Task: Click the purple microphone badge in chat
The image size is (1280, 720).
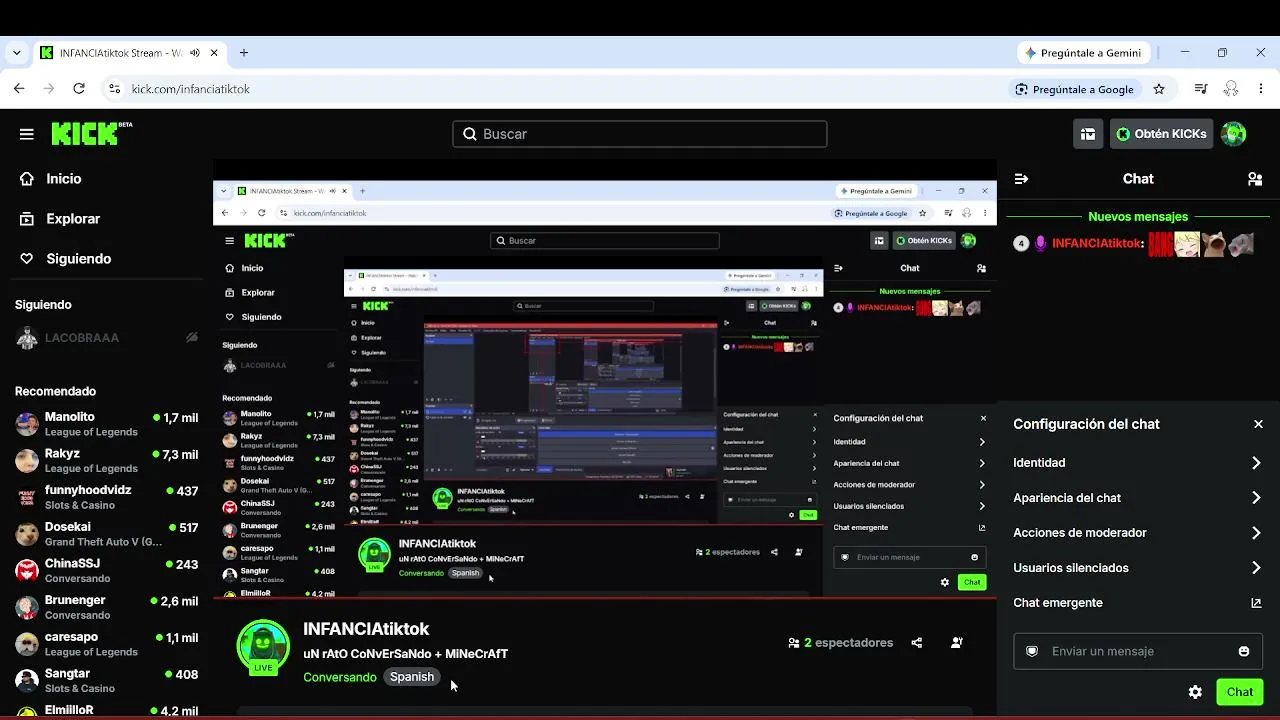Action: (x=1040, y=243)
